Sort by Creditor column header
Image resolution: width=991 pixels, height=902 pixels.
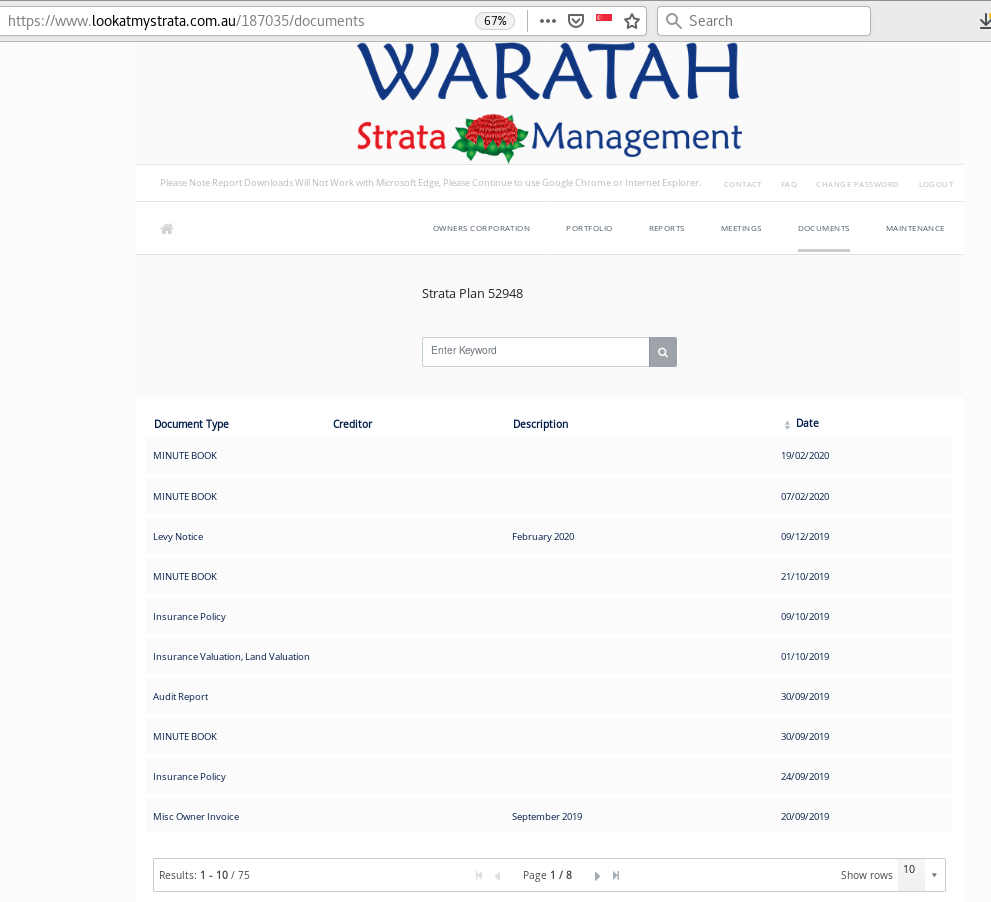point(353,424)
